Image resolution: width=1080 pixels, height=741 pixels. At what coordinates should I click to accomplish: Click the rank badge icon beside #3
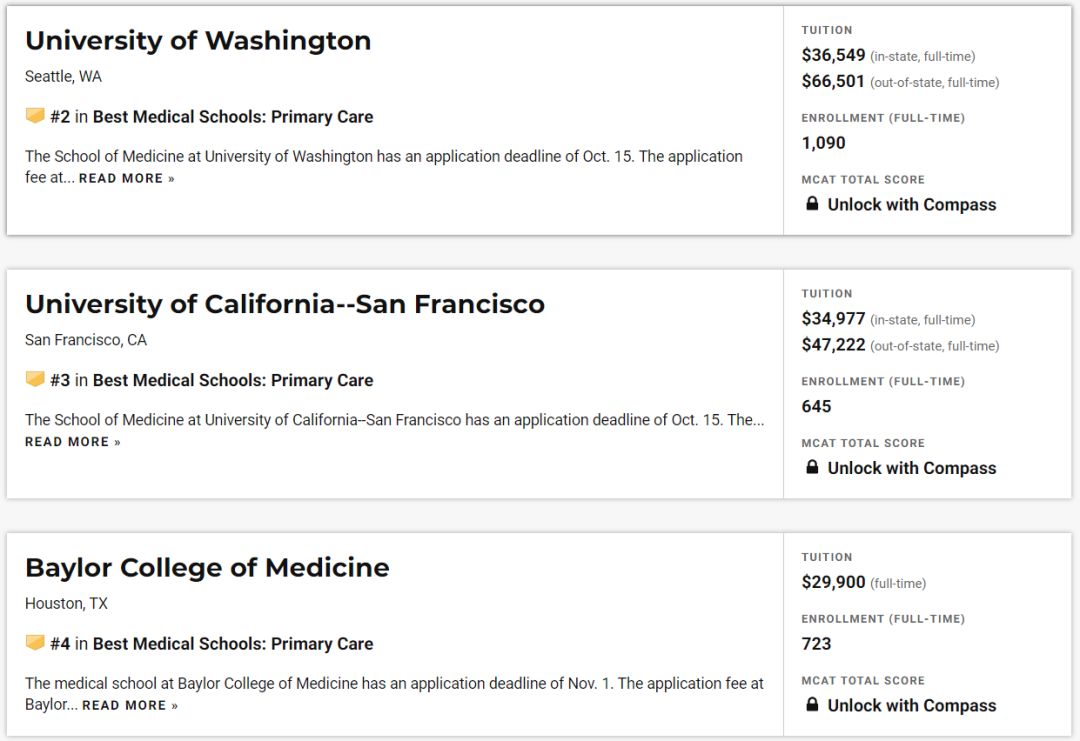(35, 379)
